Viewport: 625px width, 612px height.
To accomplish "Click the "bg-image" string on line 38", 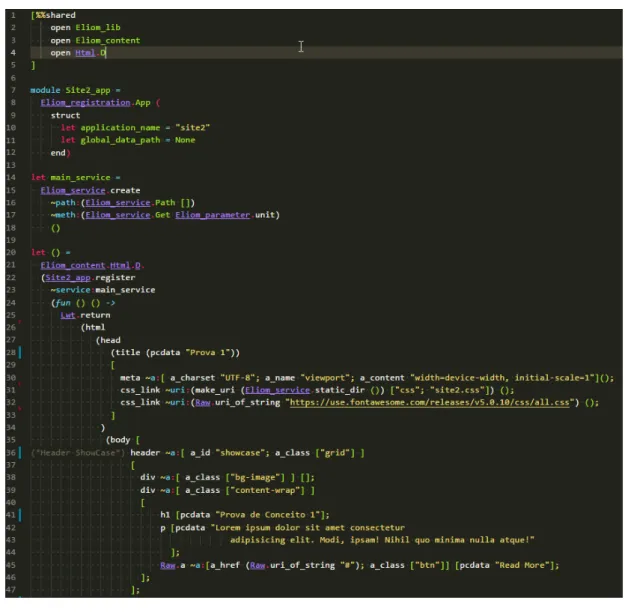I will click(255, 477).
